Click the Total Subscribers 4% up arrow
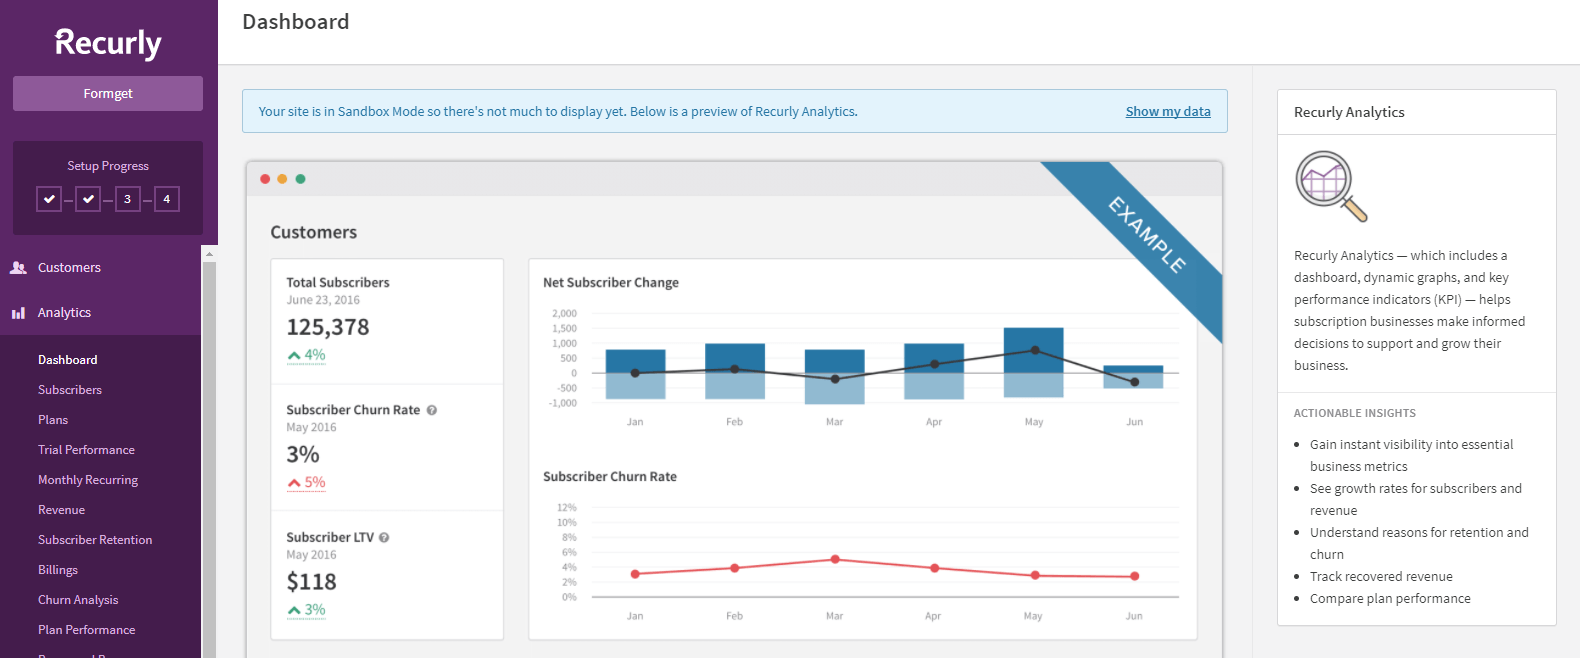1580x658 pixels. [x=294, y=356]
